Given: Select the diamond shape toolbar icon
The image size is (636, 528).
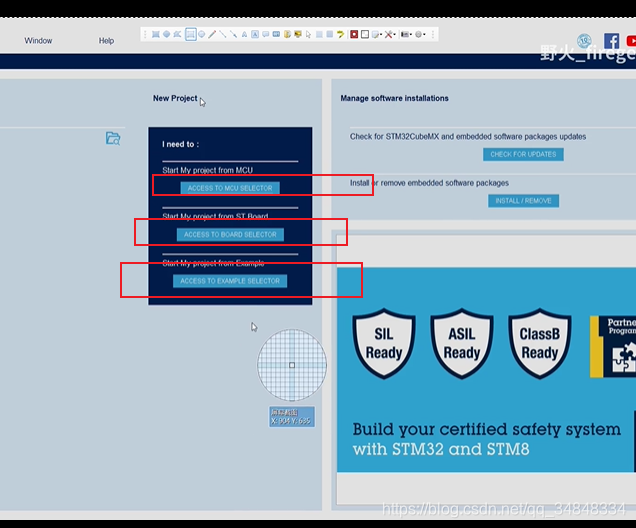Looking at the screenshot, I should click(166, 34).
